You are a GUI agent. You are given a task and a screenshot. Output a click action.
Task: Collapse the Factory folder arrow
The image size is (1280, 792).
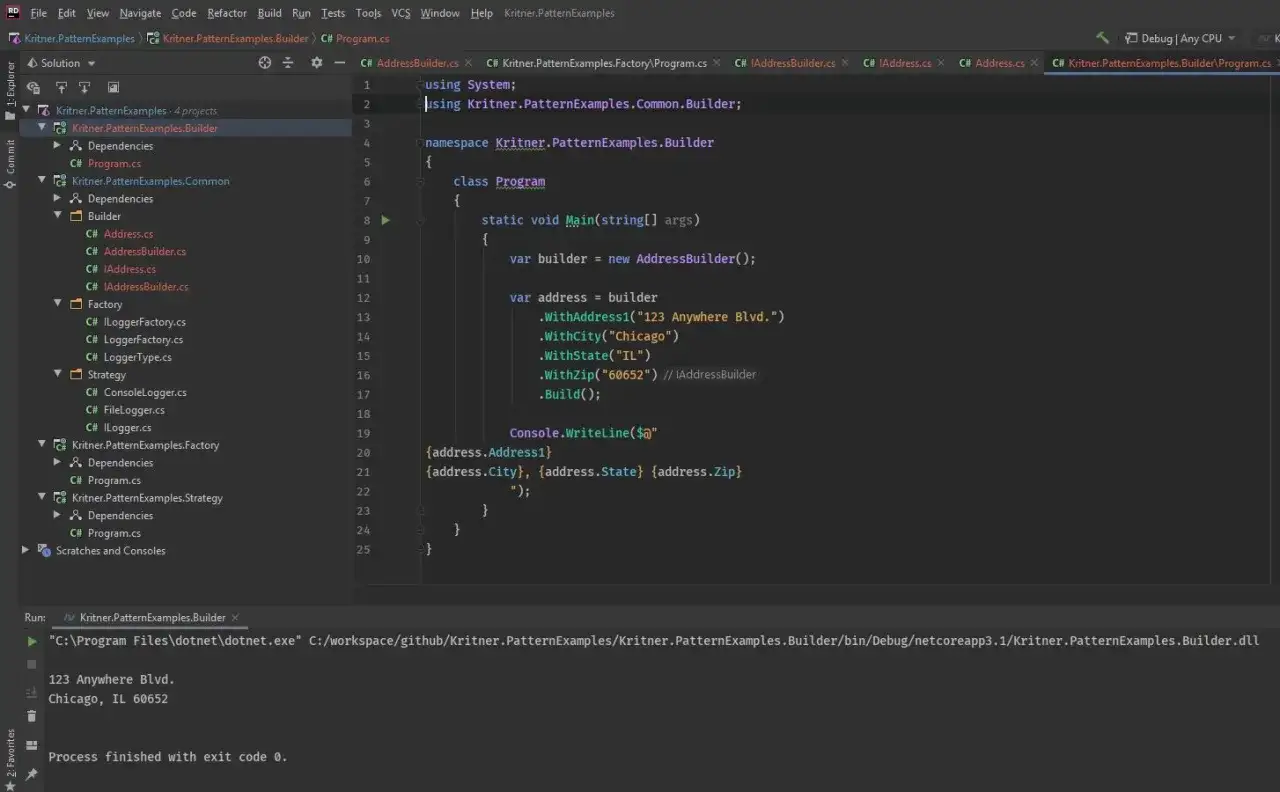pos(58,304)
